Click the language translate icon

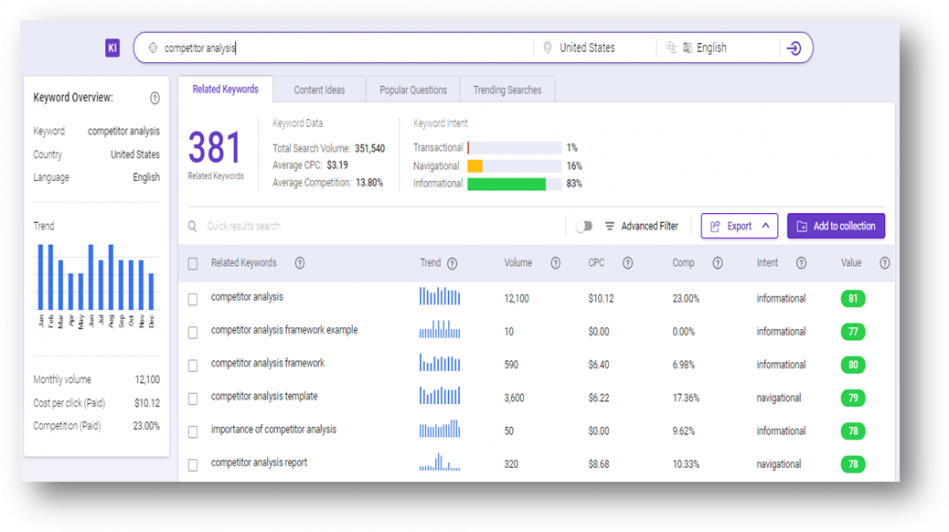[x=688, y=48]
